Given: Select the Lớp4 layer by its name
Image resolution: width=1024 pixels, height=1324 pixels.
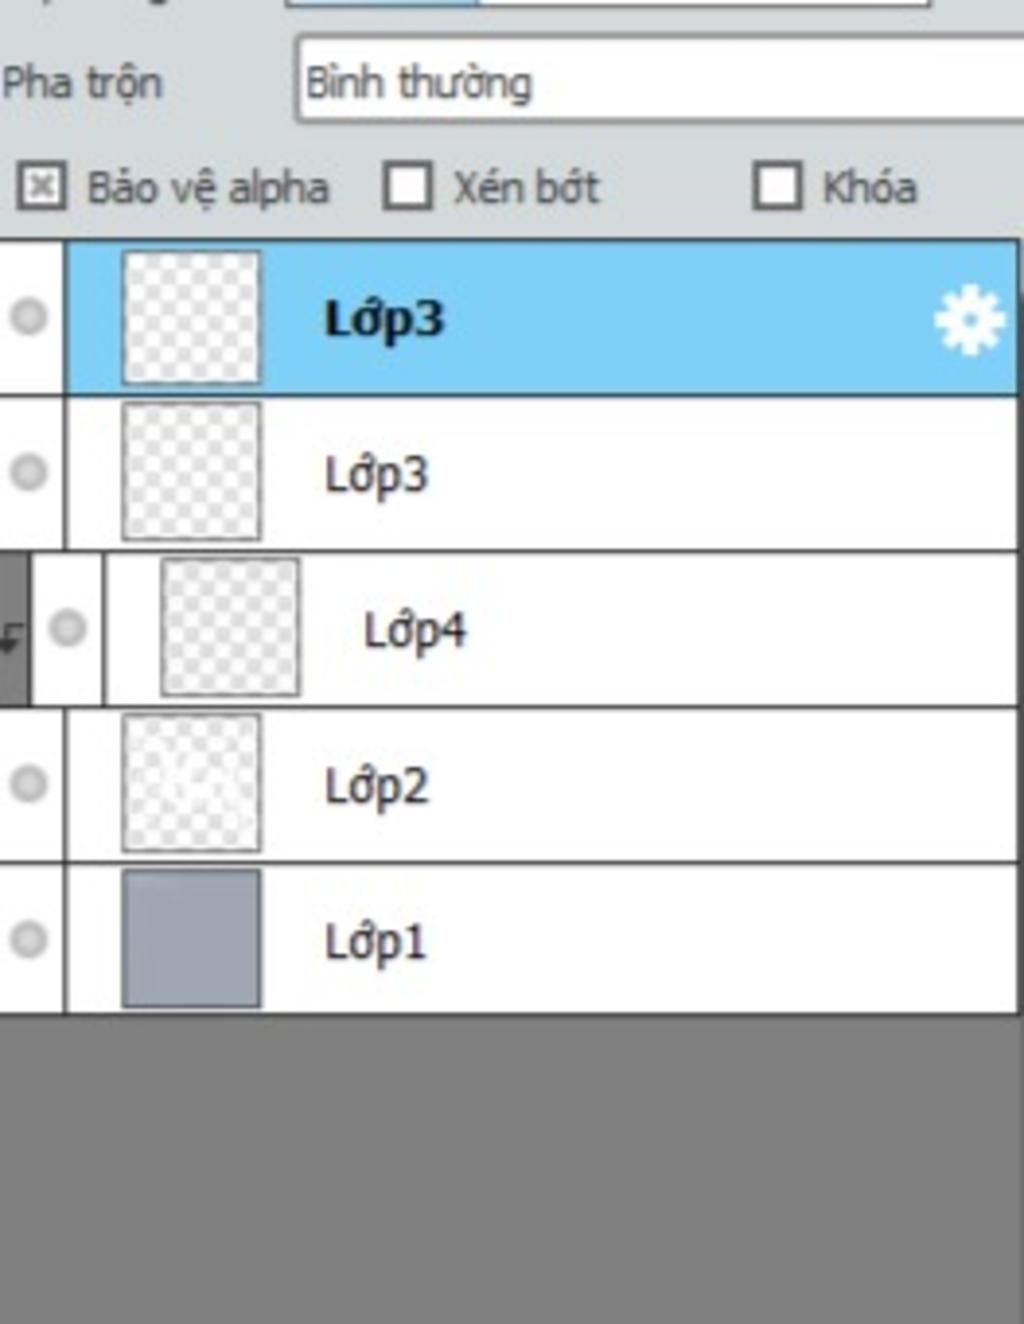Looking at the screenshot, I should (415, 631).
